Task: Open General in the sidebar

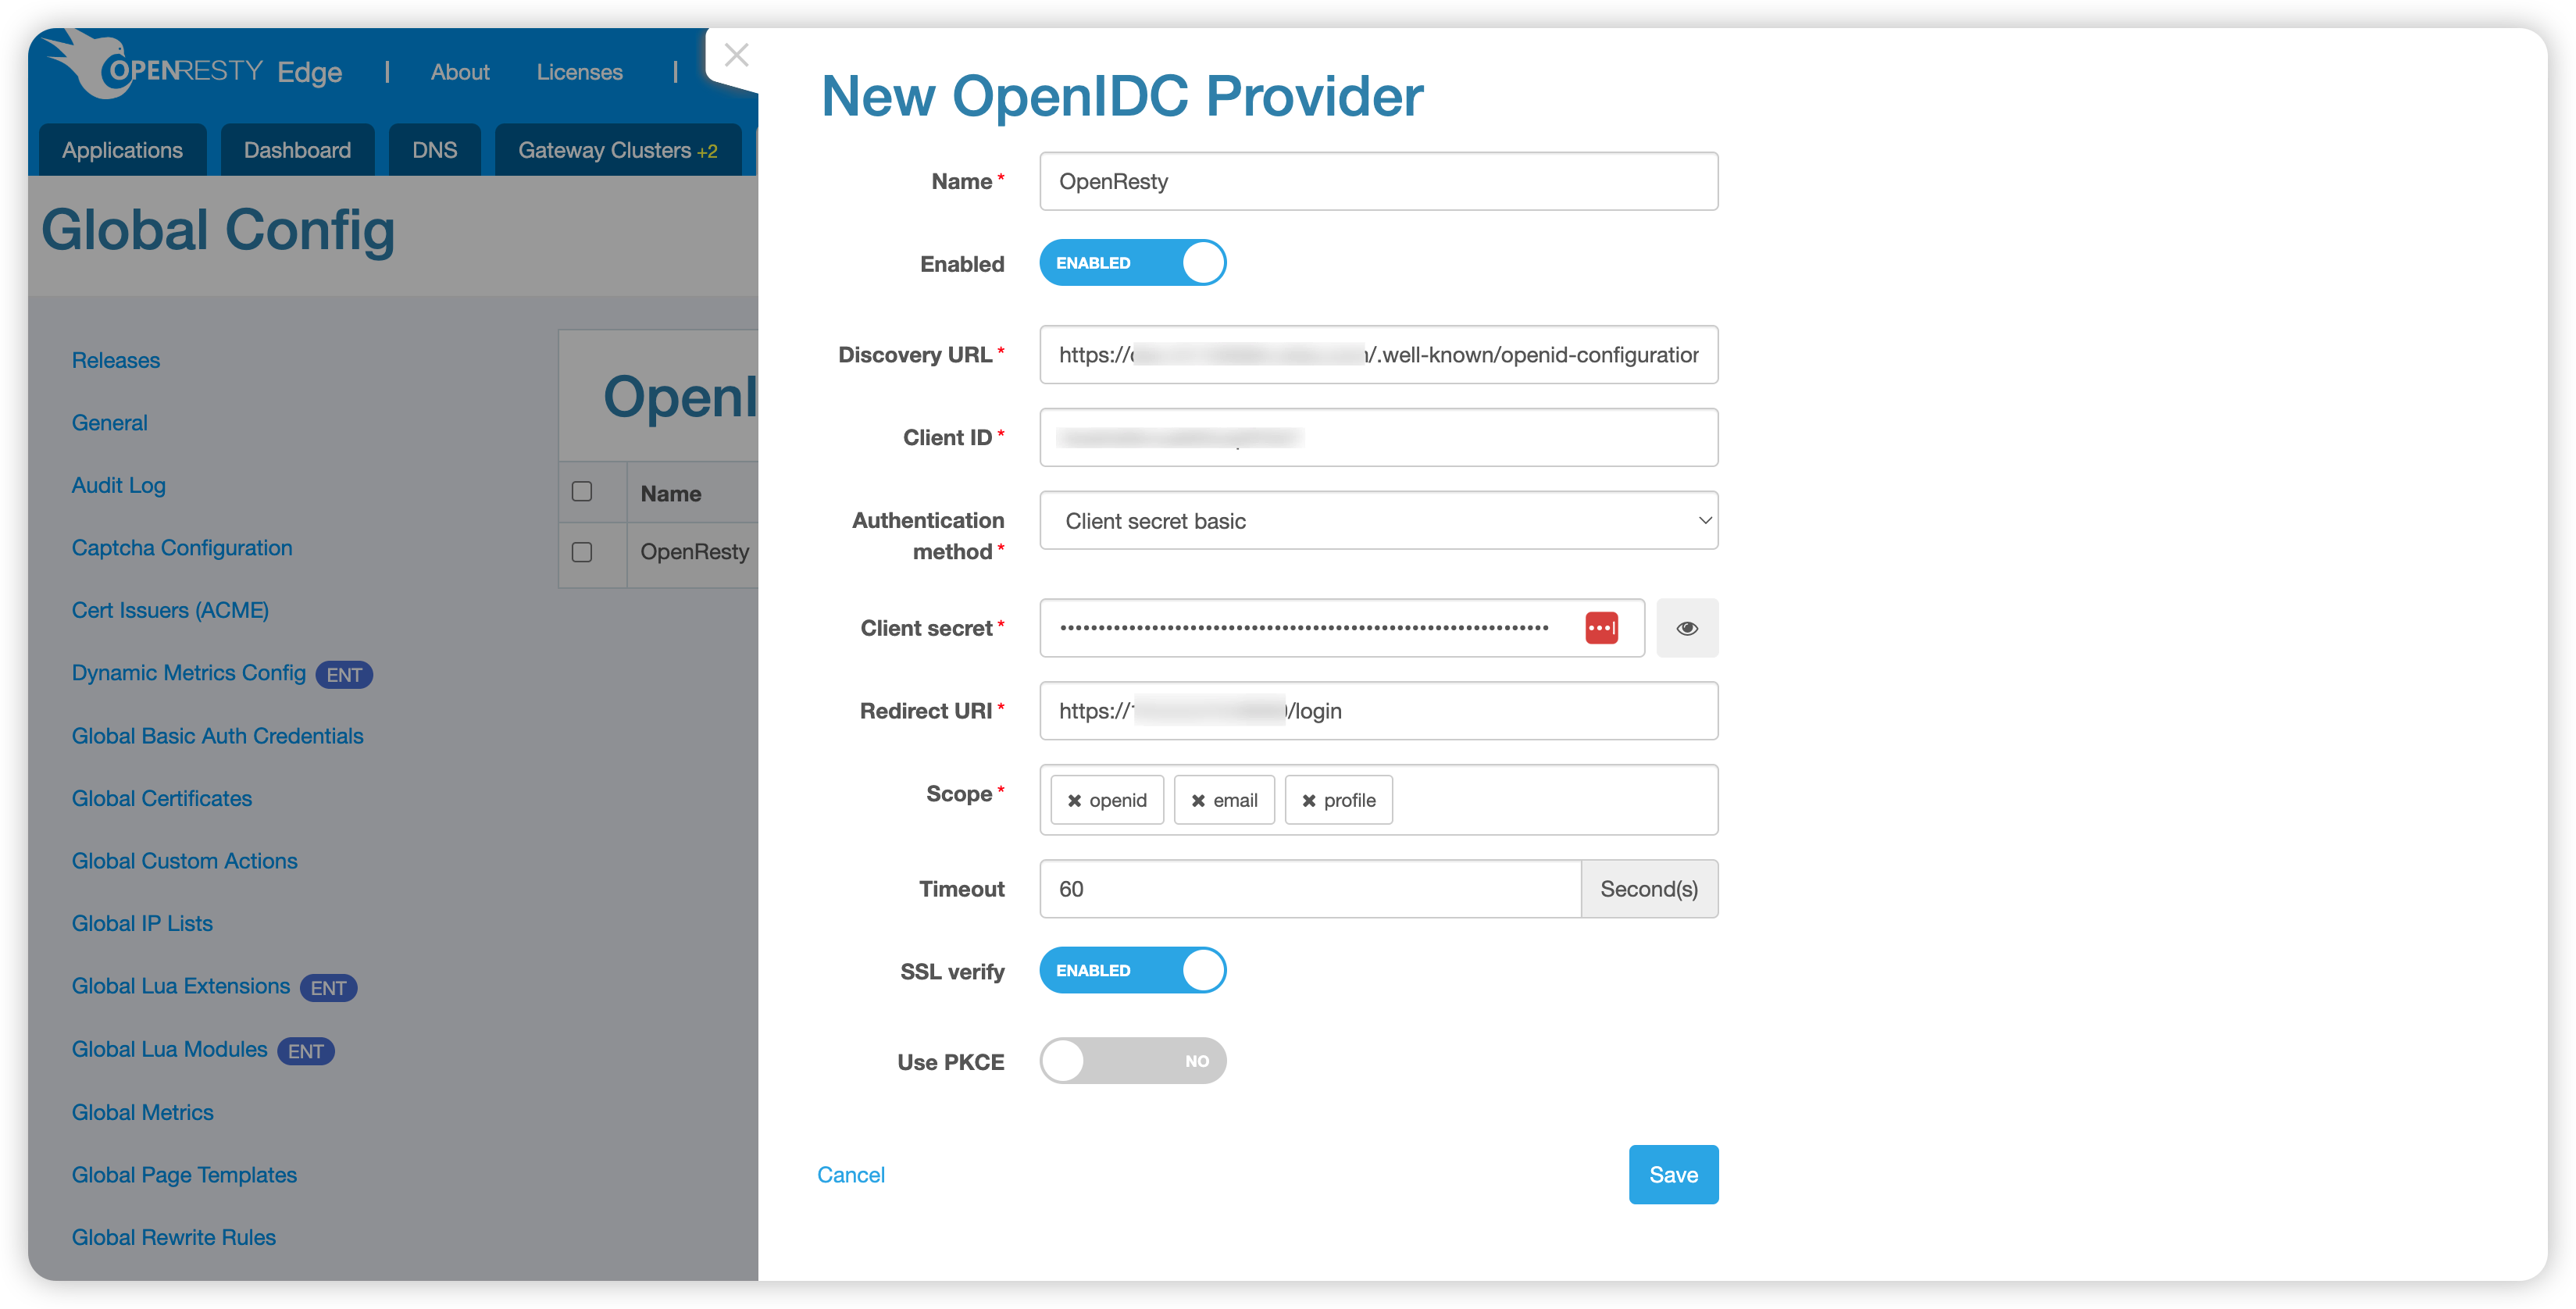Action: 109,423
